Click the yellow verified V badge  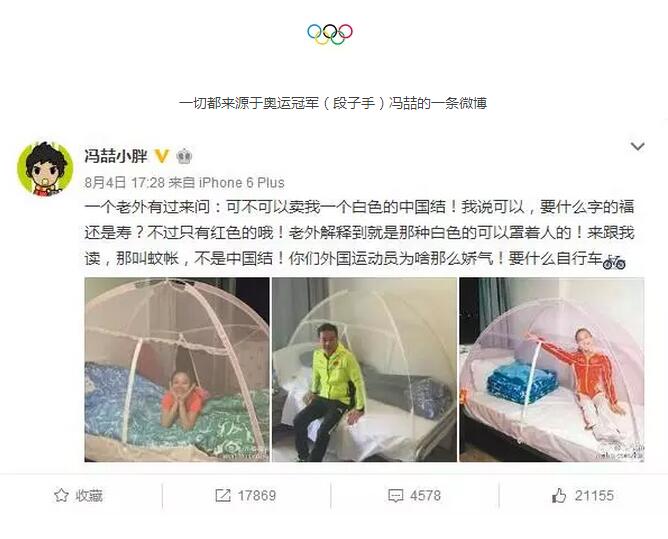pyautogui.click(x=161, y=156)
